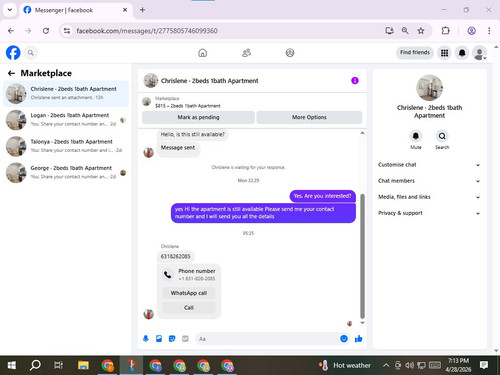Go to the Home feed icon
The height and width of the screenshot is (375, 500).
(202, 53)
